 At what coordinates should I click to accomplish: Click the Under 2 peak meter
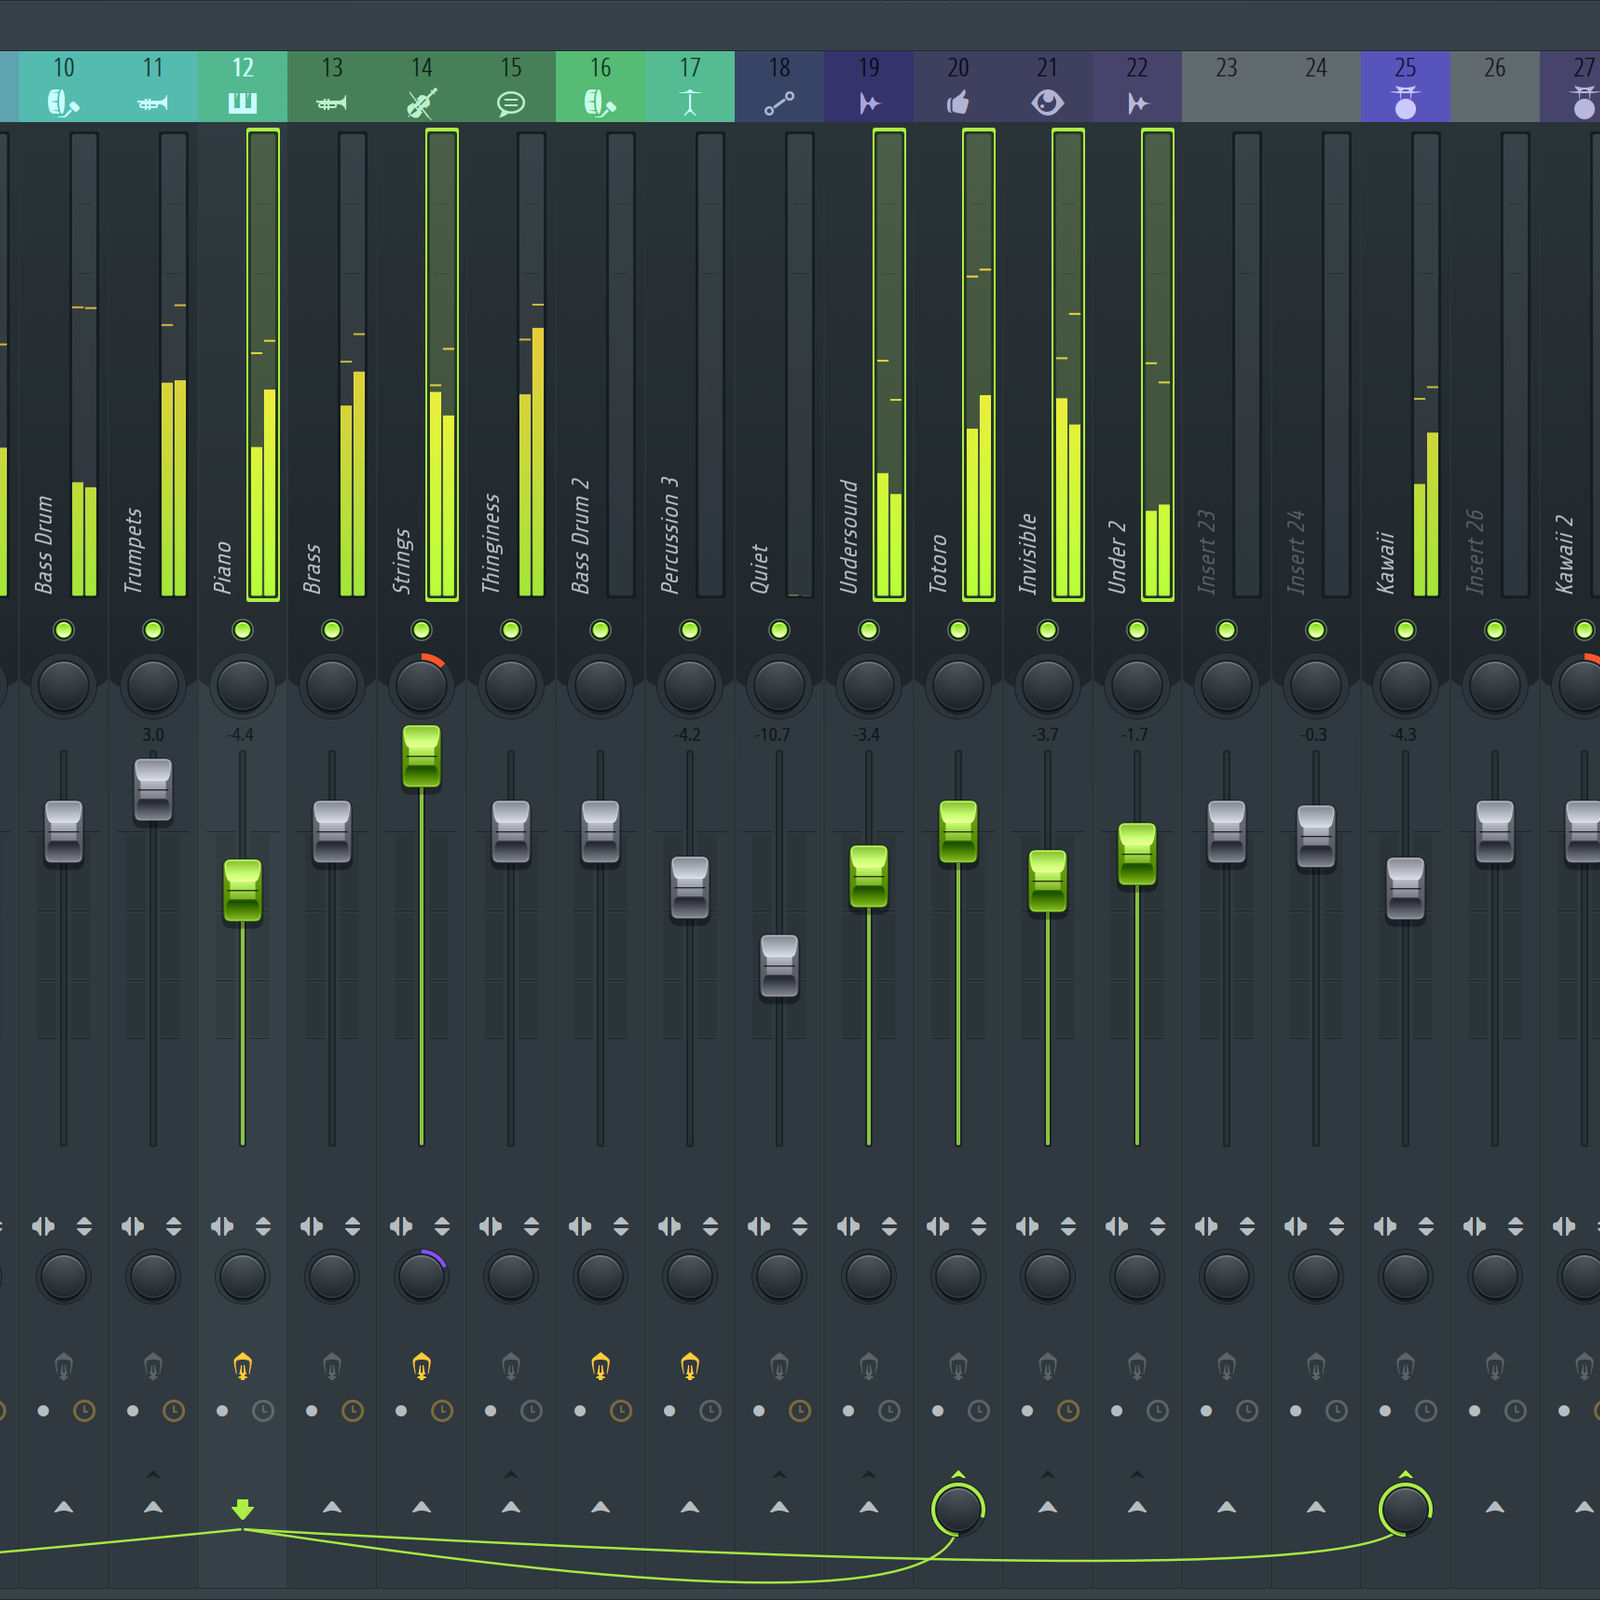pyautogui.click(x=1157, y=365)
